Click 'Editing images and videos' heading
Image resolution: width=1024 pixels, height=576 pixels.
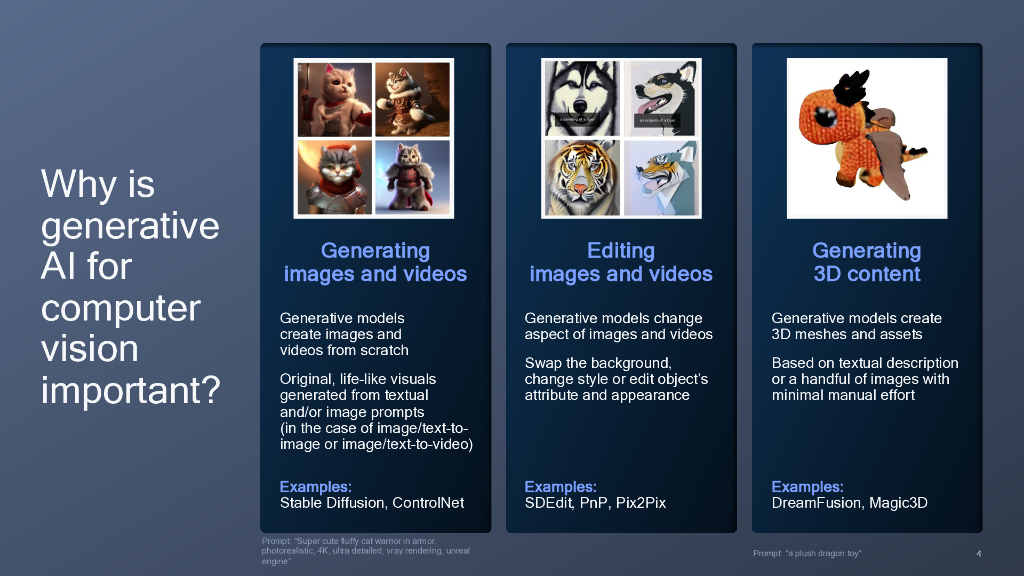[621, 262]
